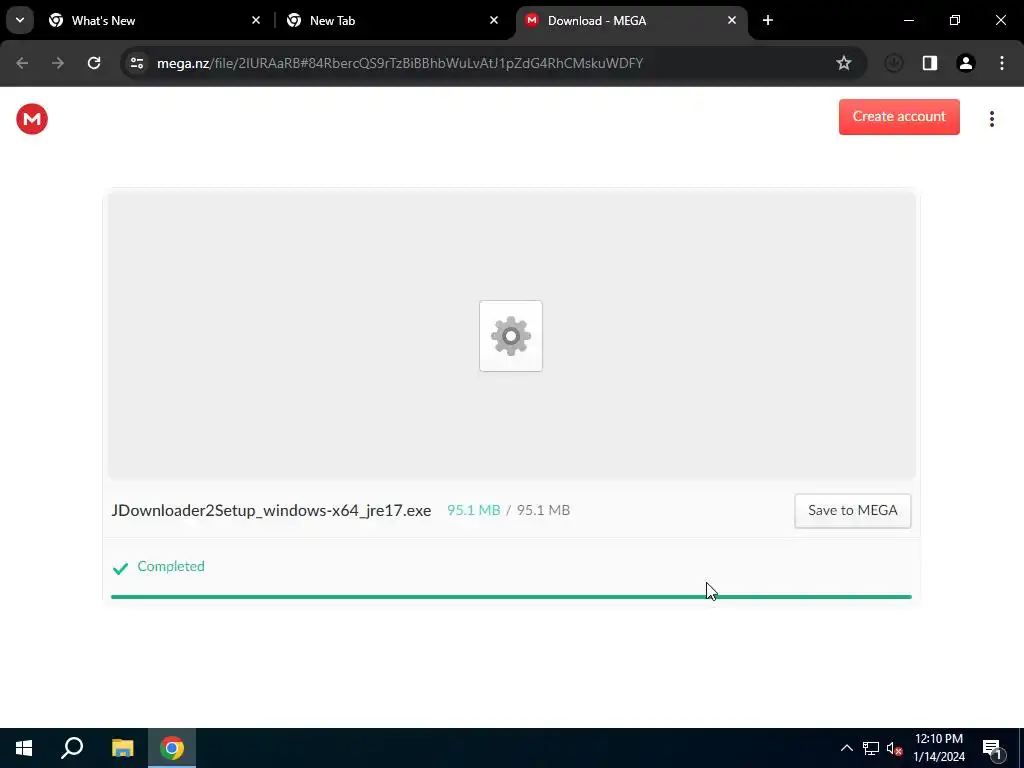The image size is (1024, 768).
Task: Expand the tab search dropdown arrow
Action: [20, 20]
